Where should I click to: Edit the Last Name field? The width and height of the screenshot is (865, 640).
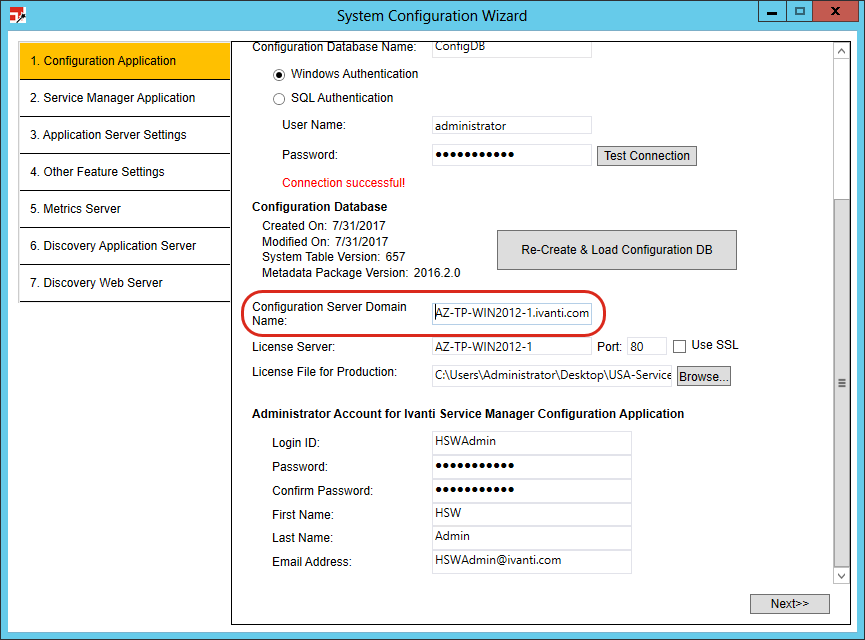pos(532,538)
